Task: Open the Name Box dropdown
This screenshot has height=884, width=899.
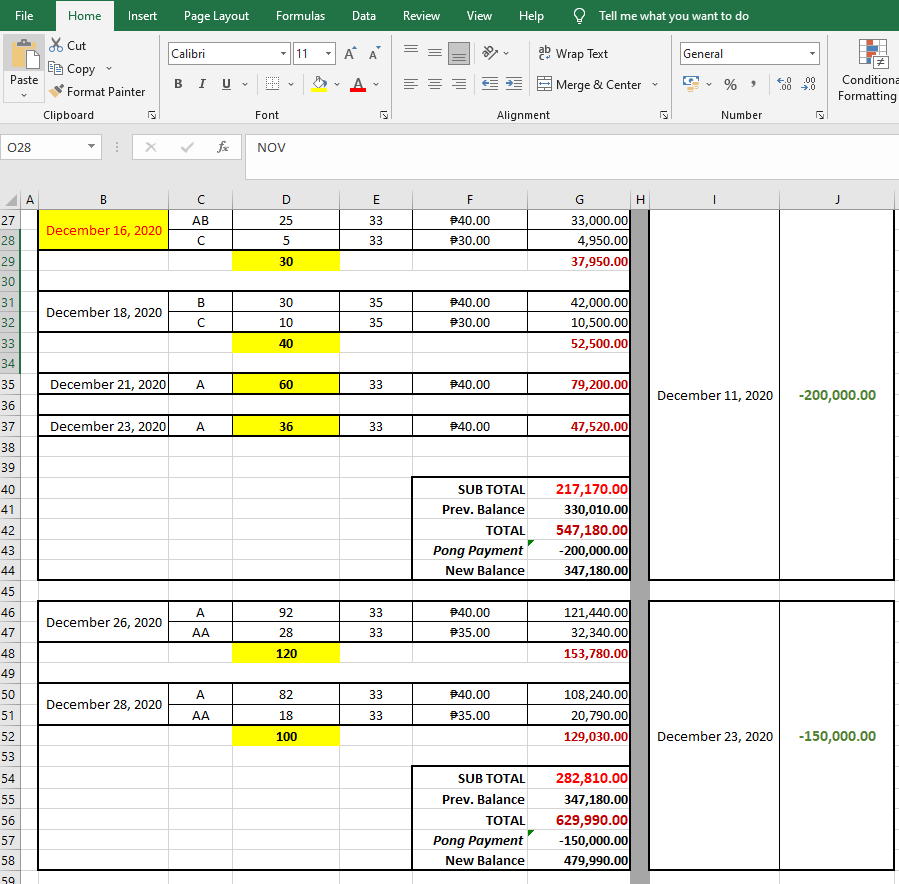Action: pyautogui.click(x=91, y=147)
